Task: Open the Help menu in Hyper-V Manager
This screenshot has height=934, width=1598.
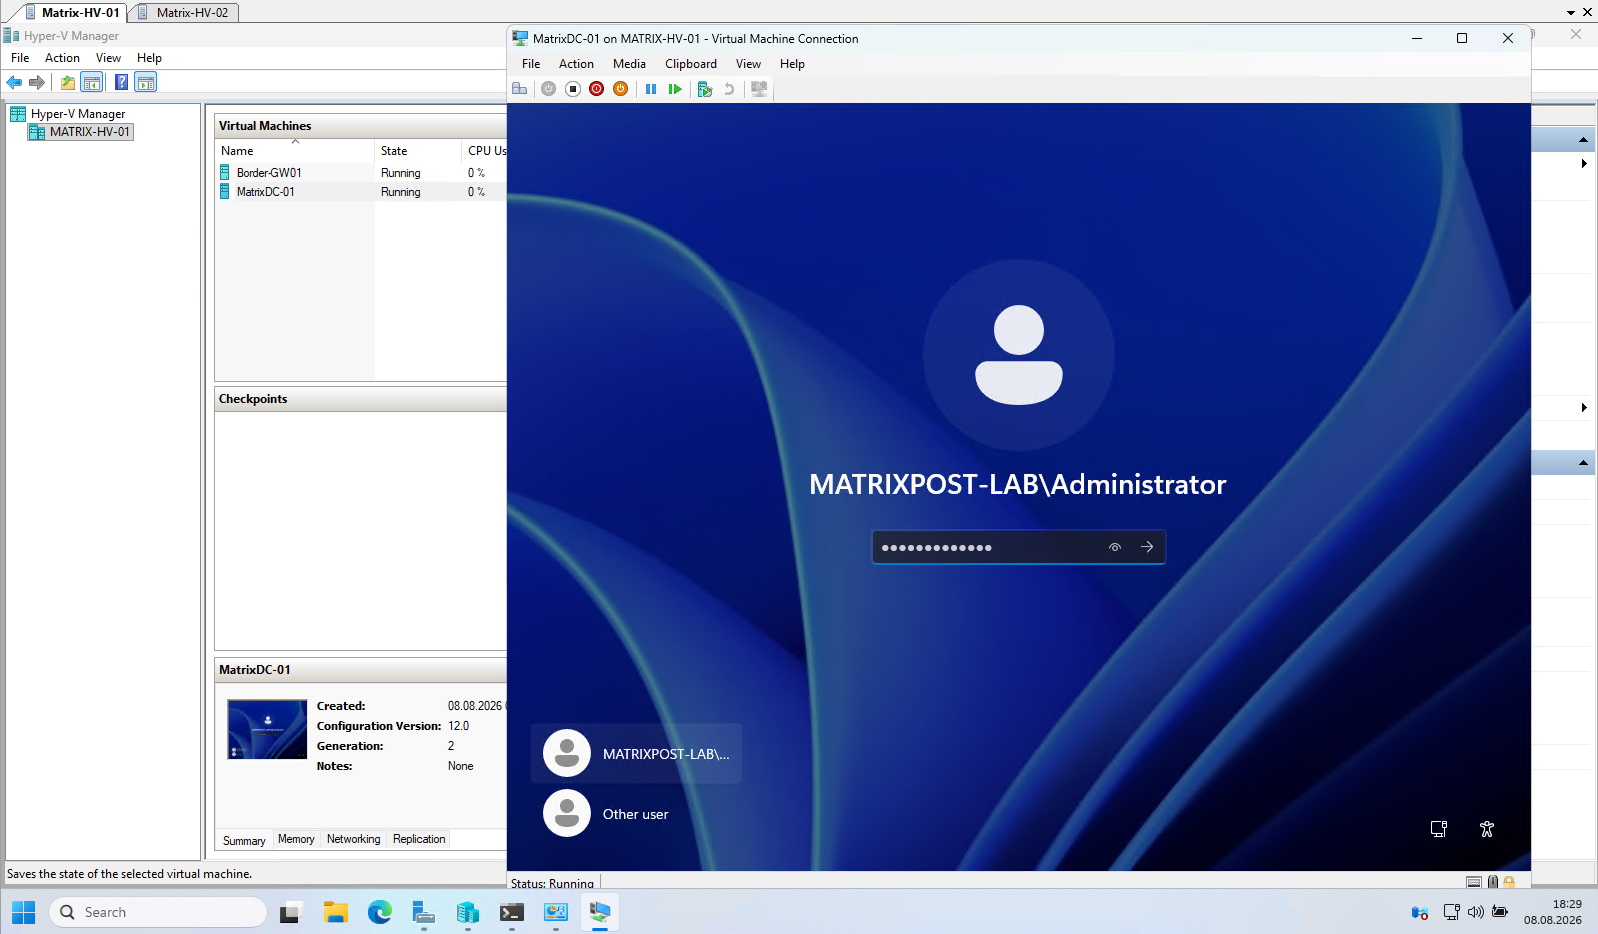Action: click(149, 58)
